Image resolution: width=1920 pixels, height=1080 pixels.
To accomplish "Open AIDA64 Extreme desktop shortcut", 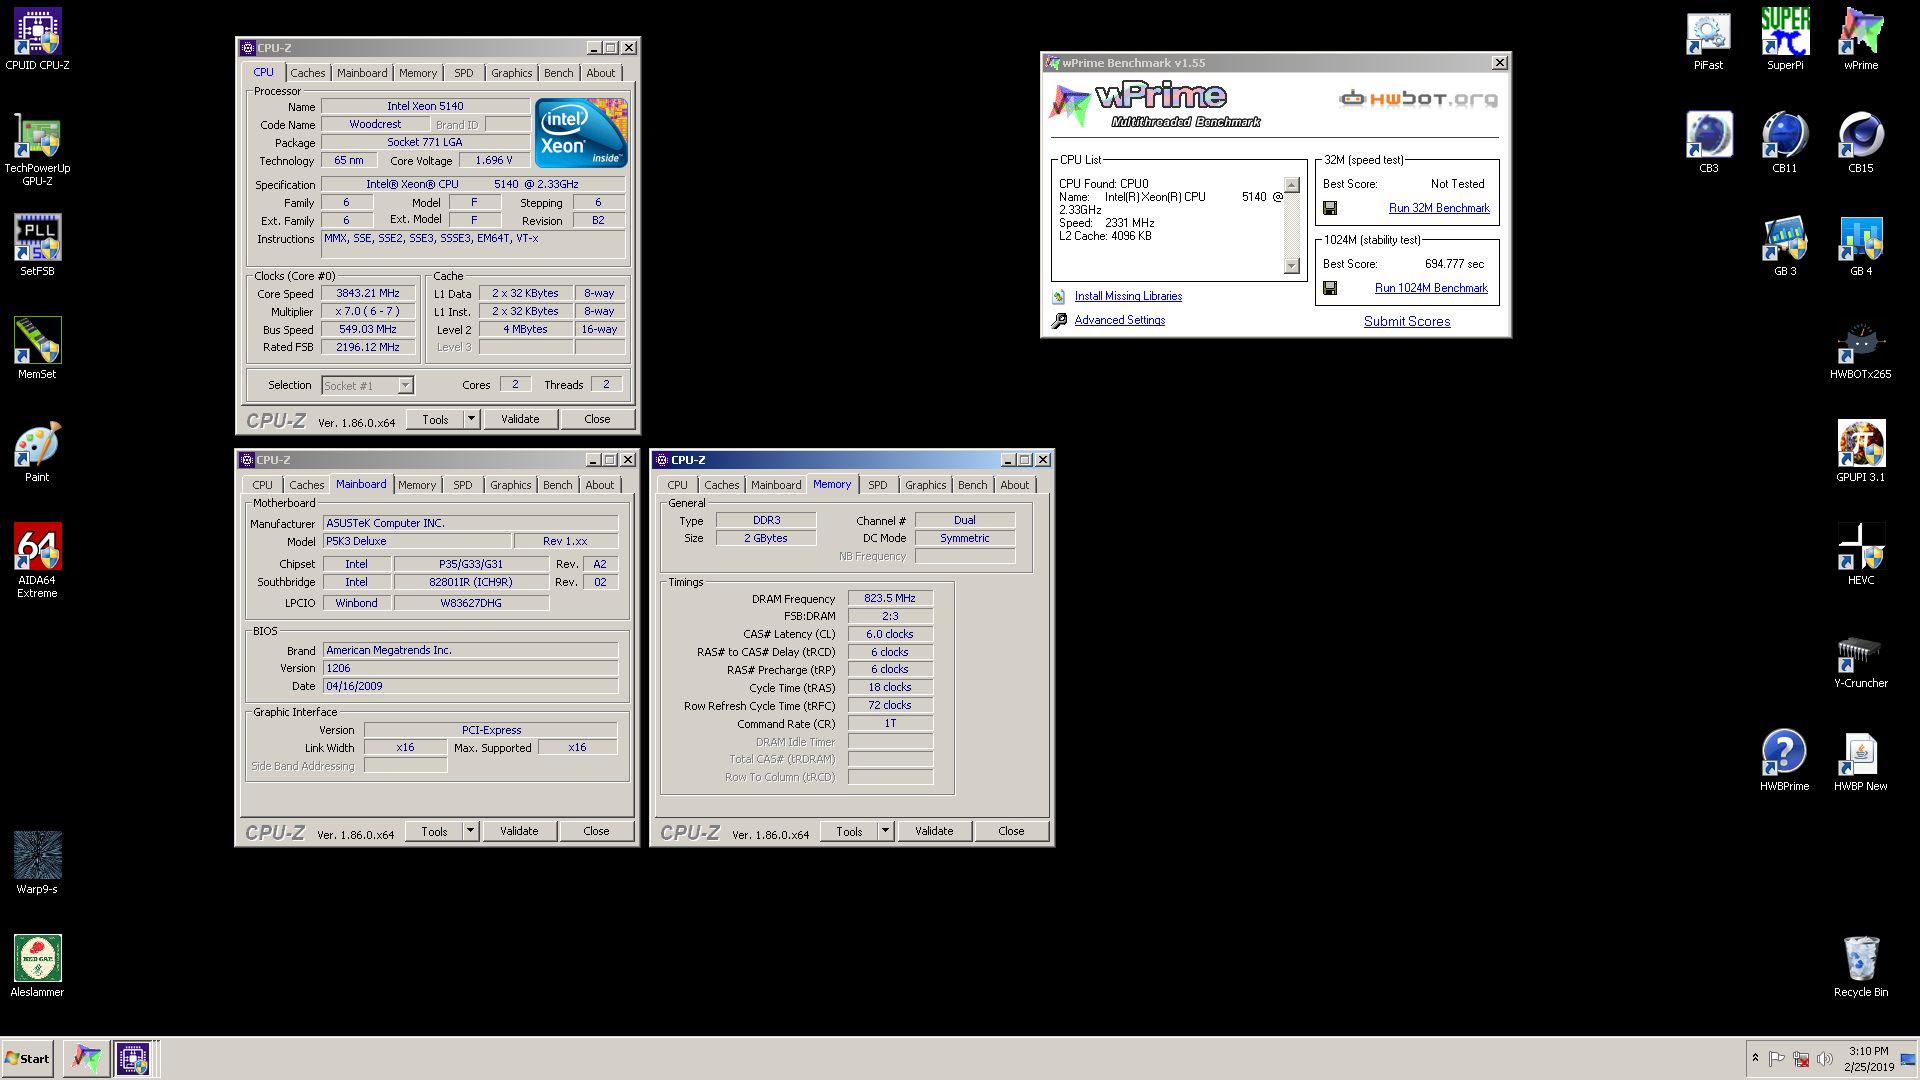I will coord(37,560).
